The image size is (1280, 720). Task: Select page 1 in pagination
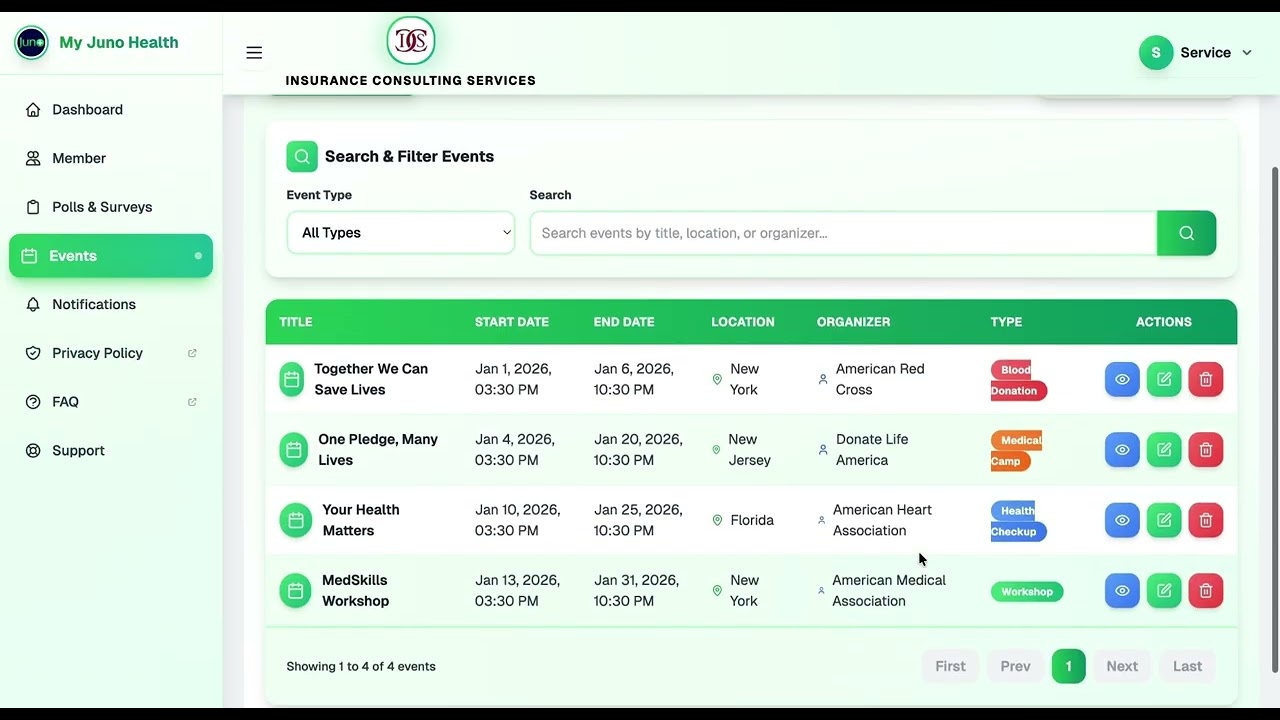pos(1068,666)
